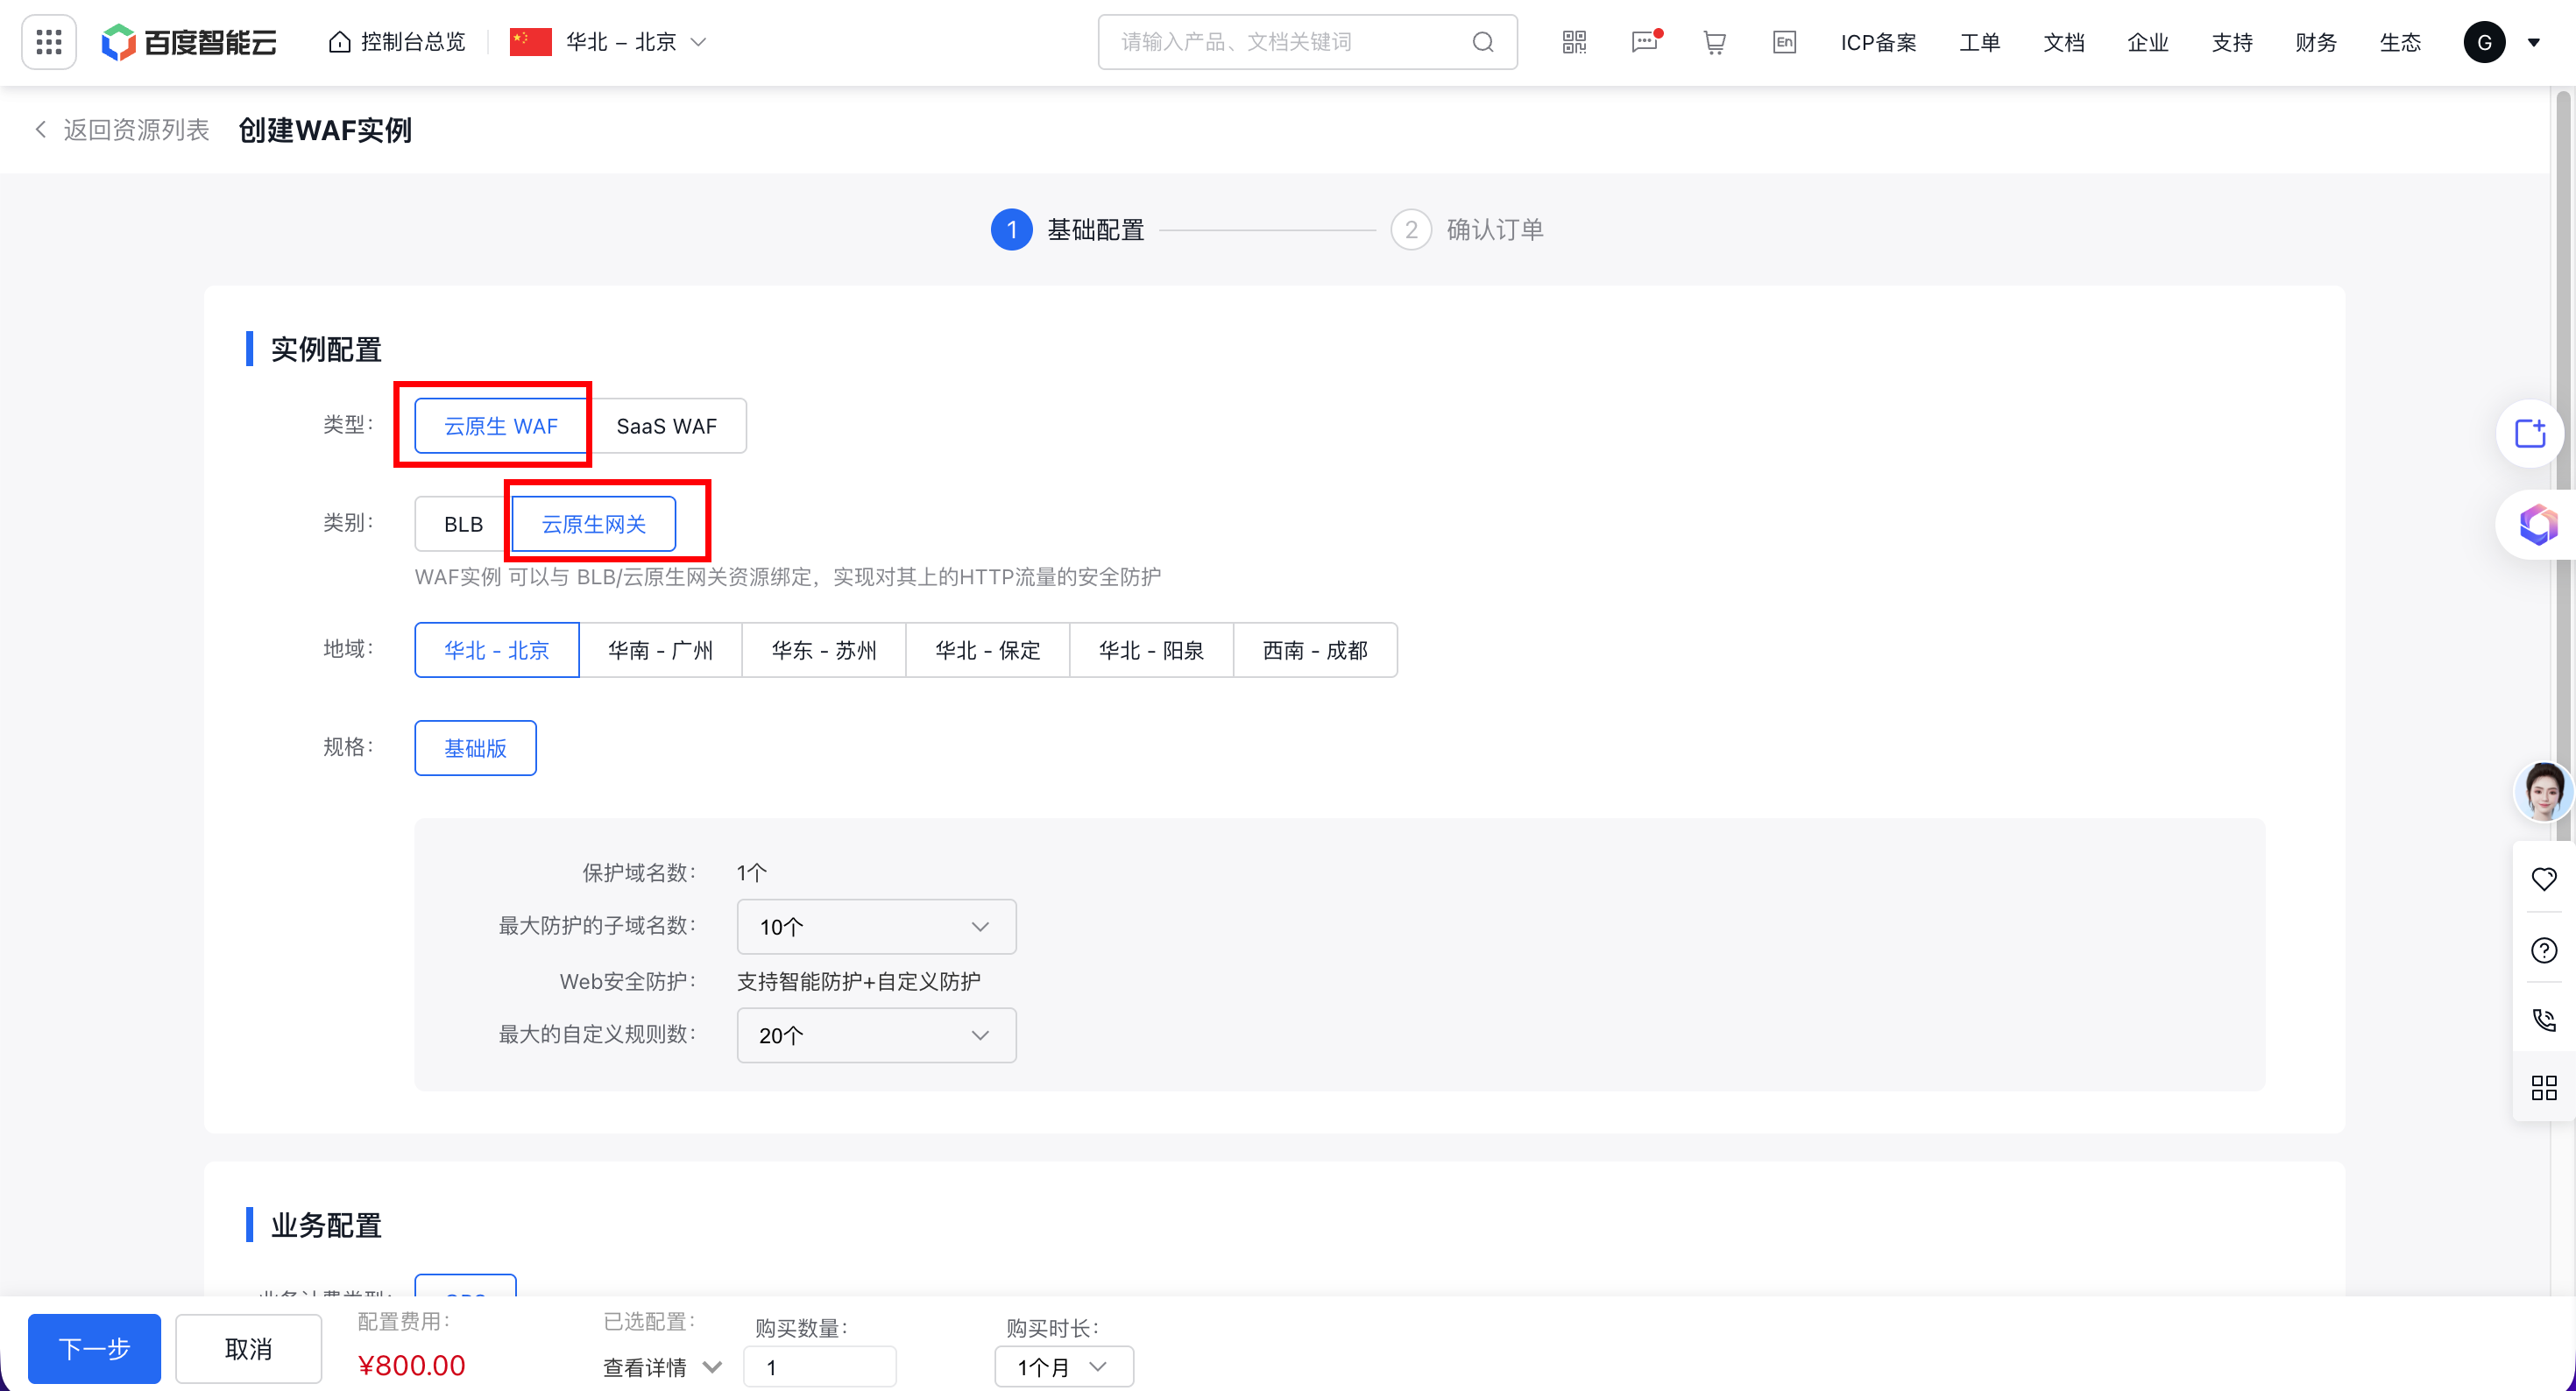Open the messages notification icon

[x=1644, y=42]
